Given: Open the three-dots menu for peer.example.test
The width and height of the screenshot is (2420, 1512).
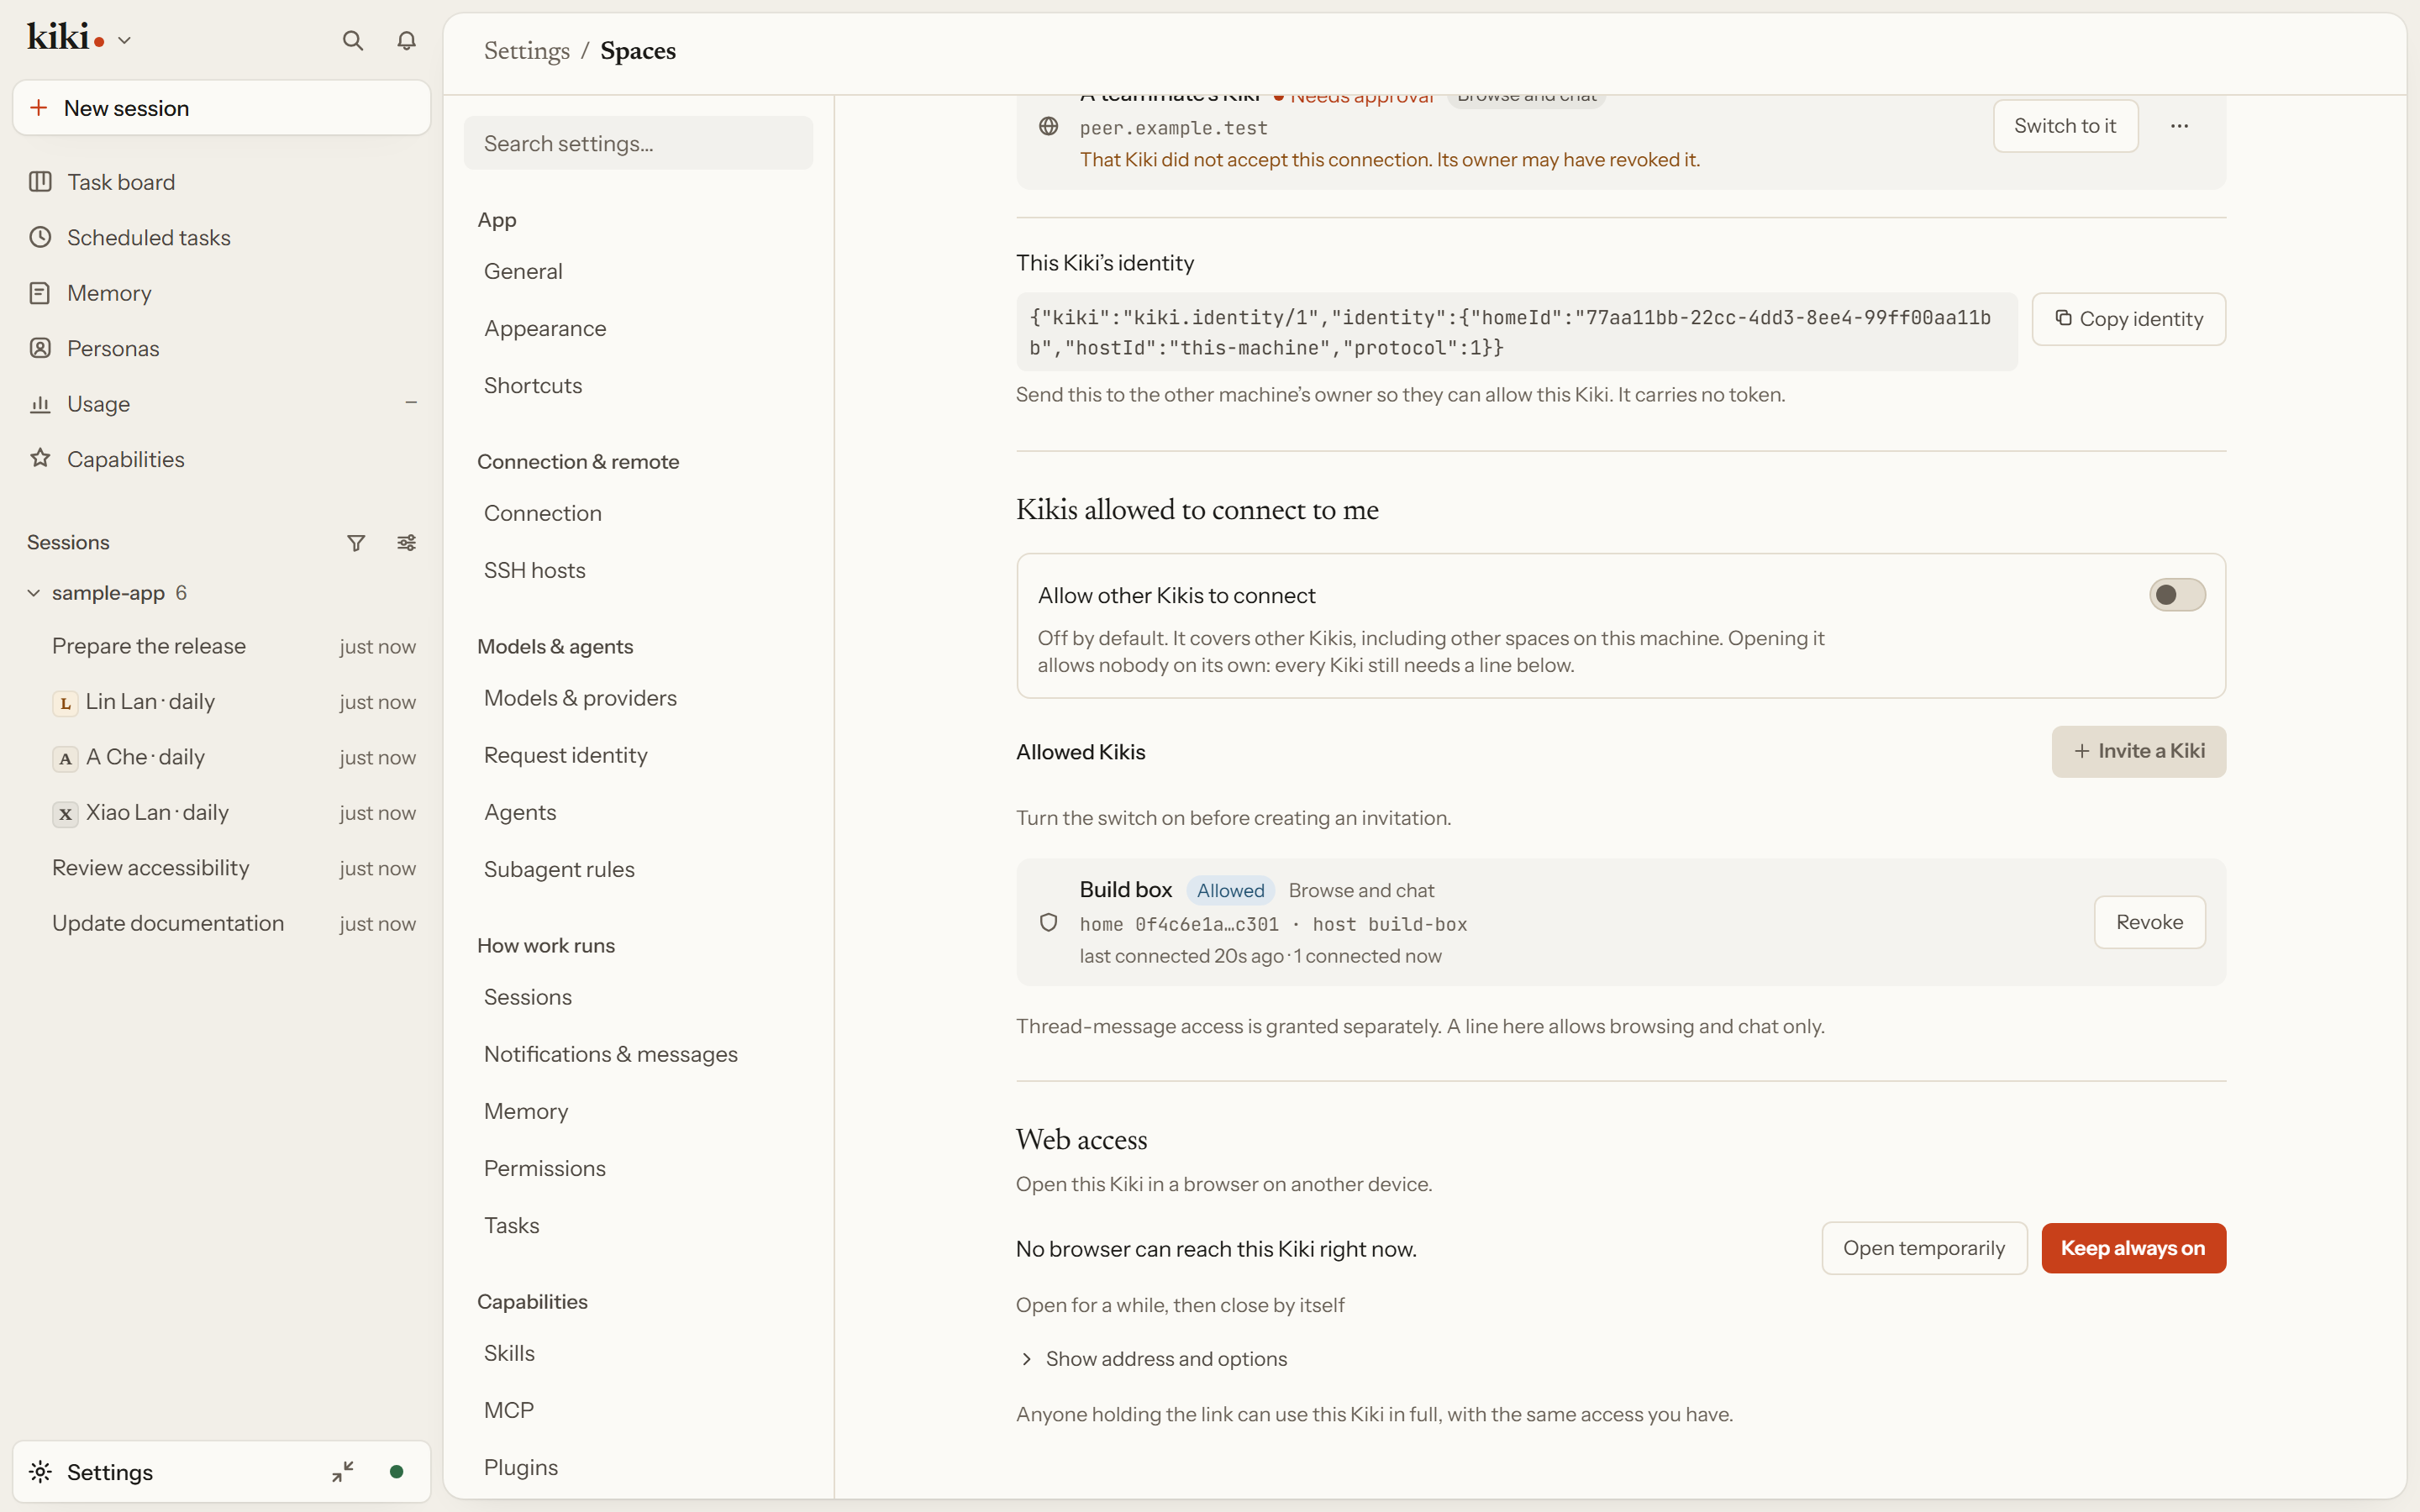Looking at the screenshot, I should point(2179,126).
